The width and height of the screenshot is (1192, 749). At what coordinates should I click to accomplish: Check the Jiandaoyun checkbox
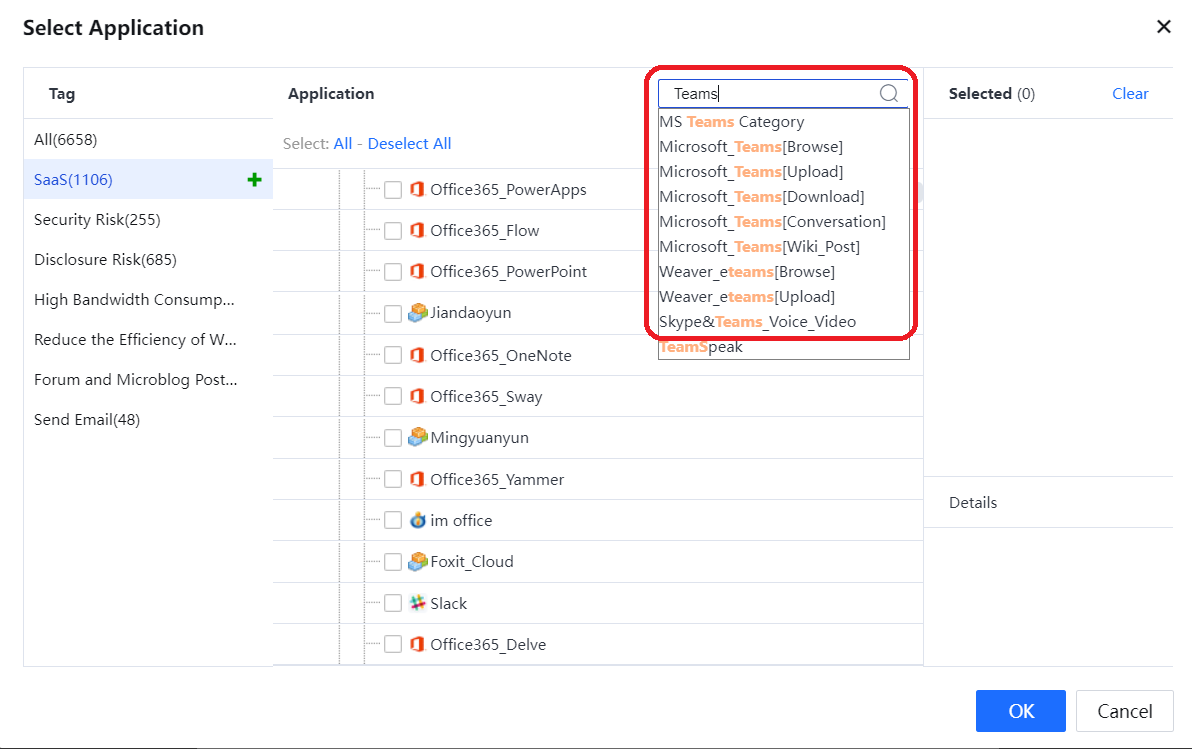pos(393,313)
